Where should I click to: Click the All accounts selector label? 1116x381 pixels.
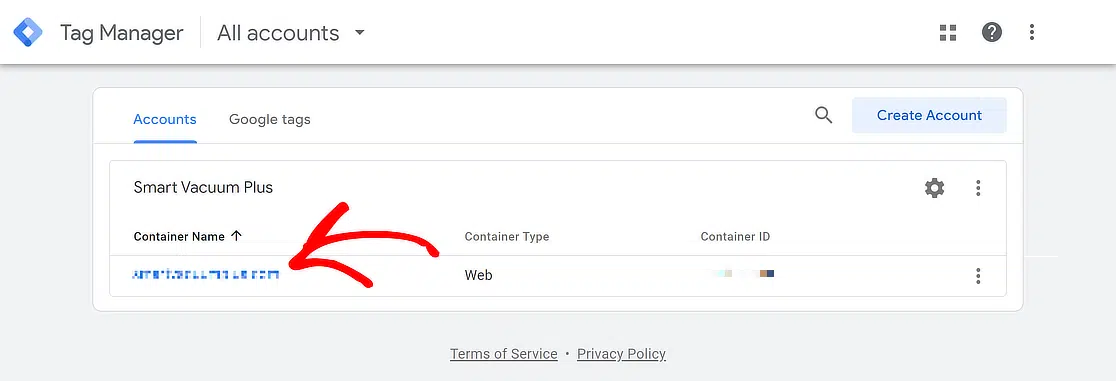(278, 33)
